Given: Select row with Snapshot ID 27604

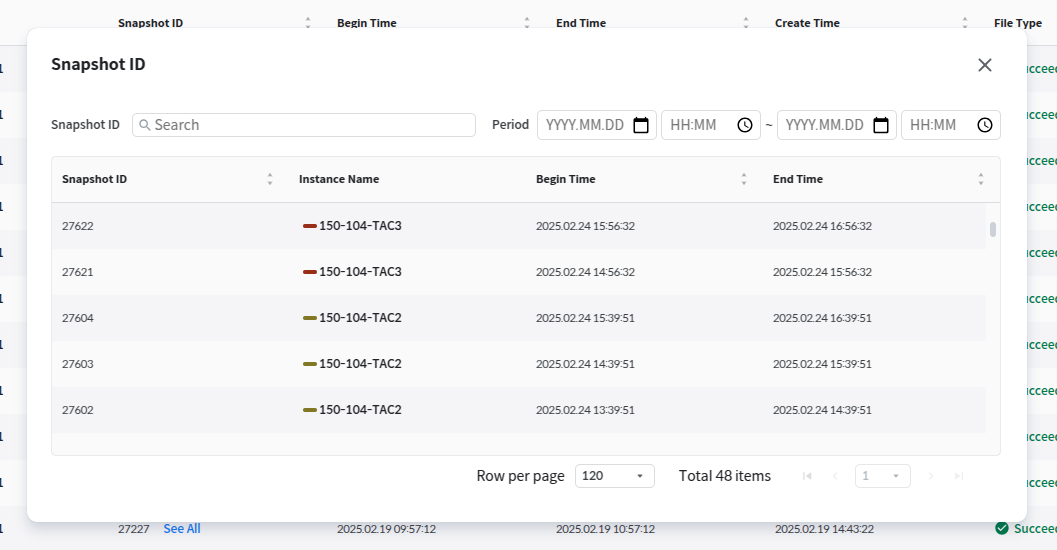Looking at the screenshot, I should point(78,318).
